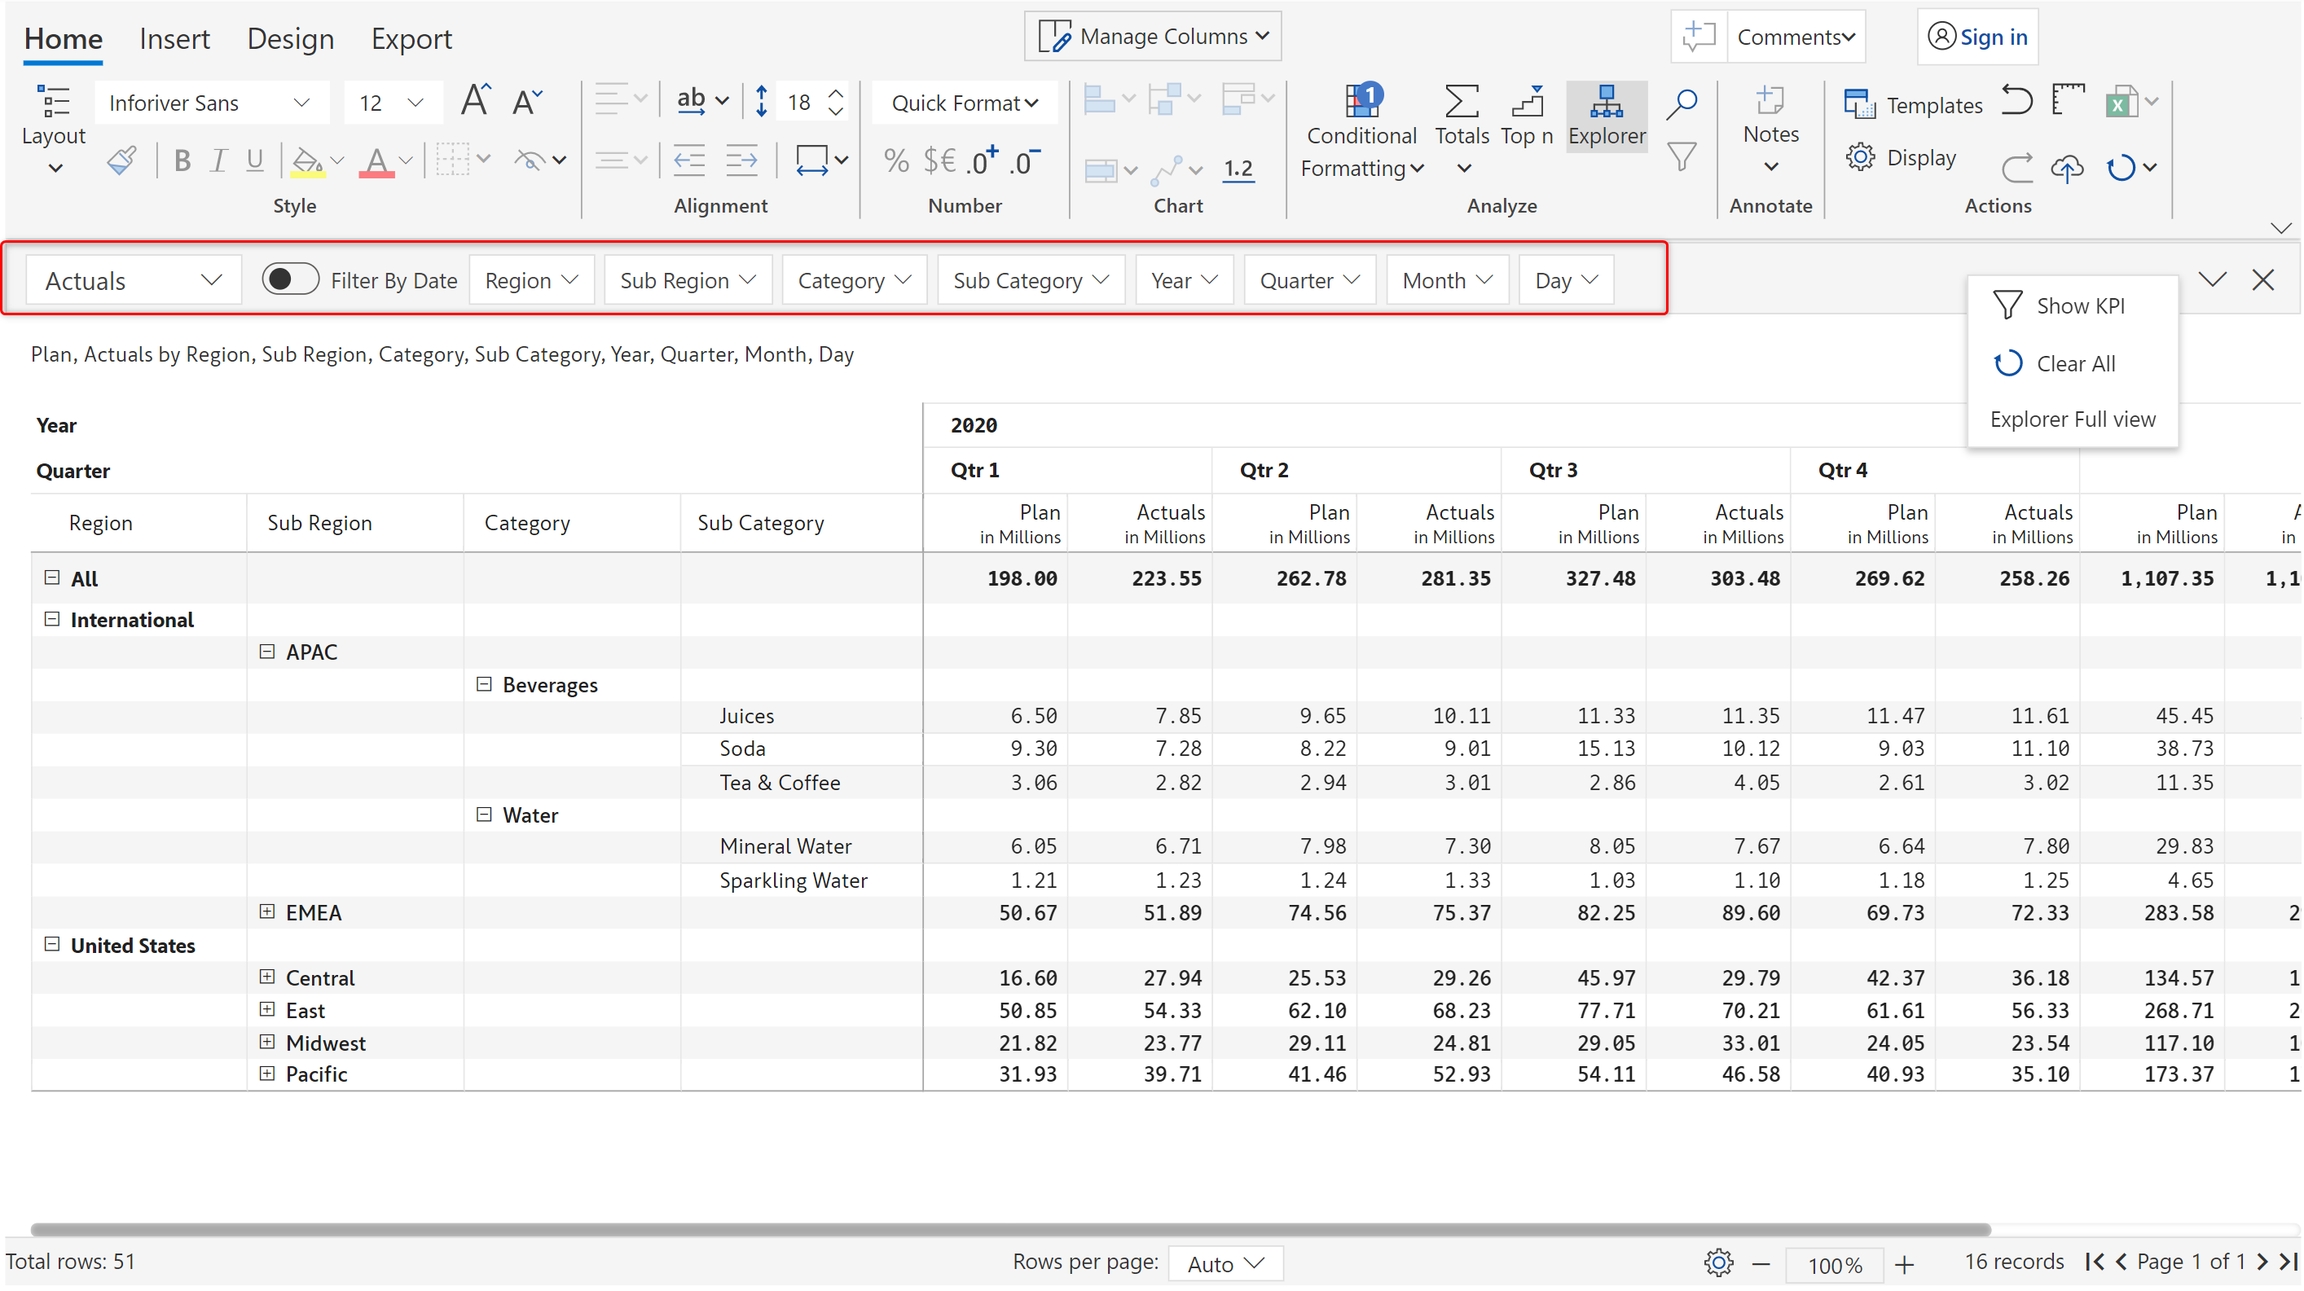
Task: Open Conditional Formatting icon
Action: click(1361, 101)
